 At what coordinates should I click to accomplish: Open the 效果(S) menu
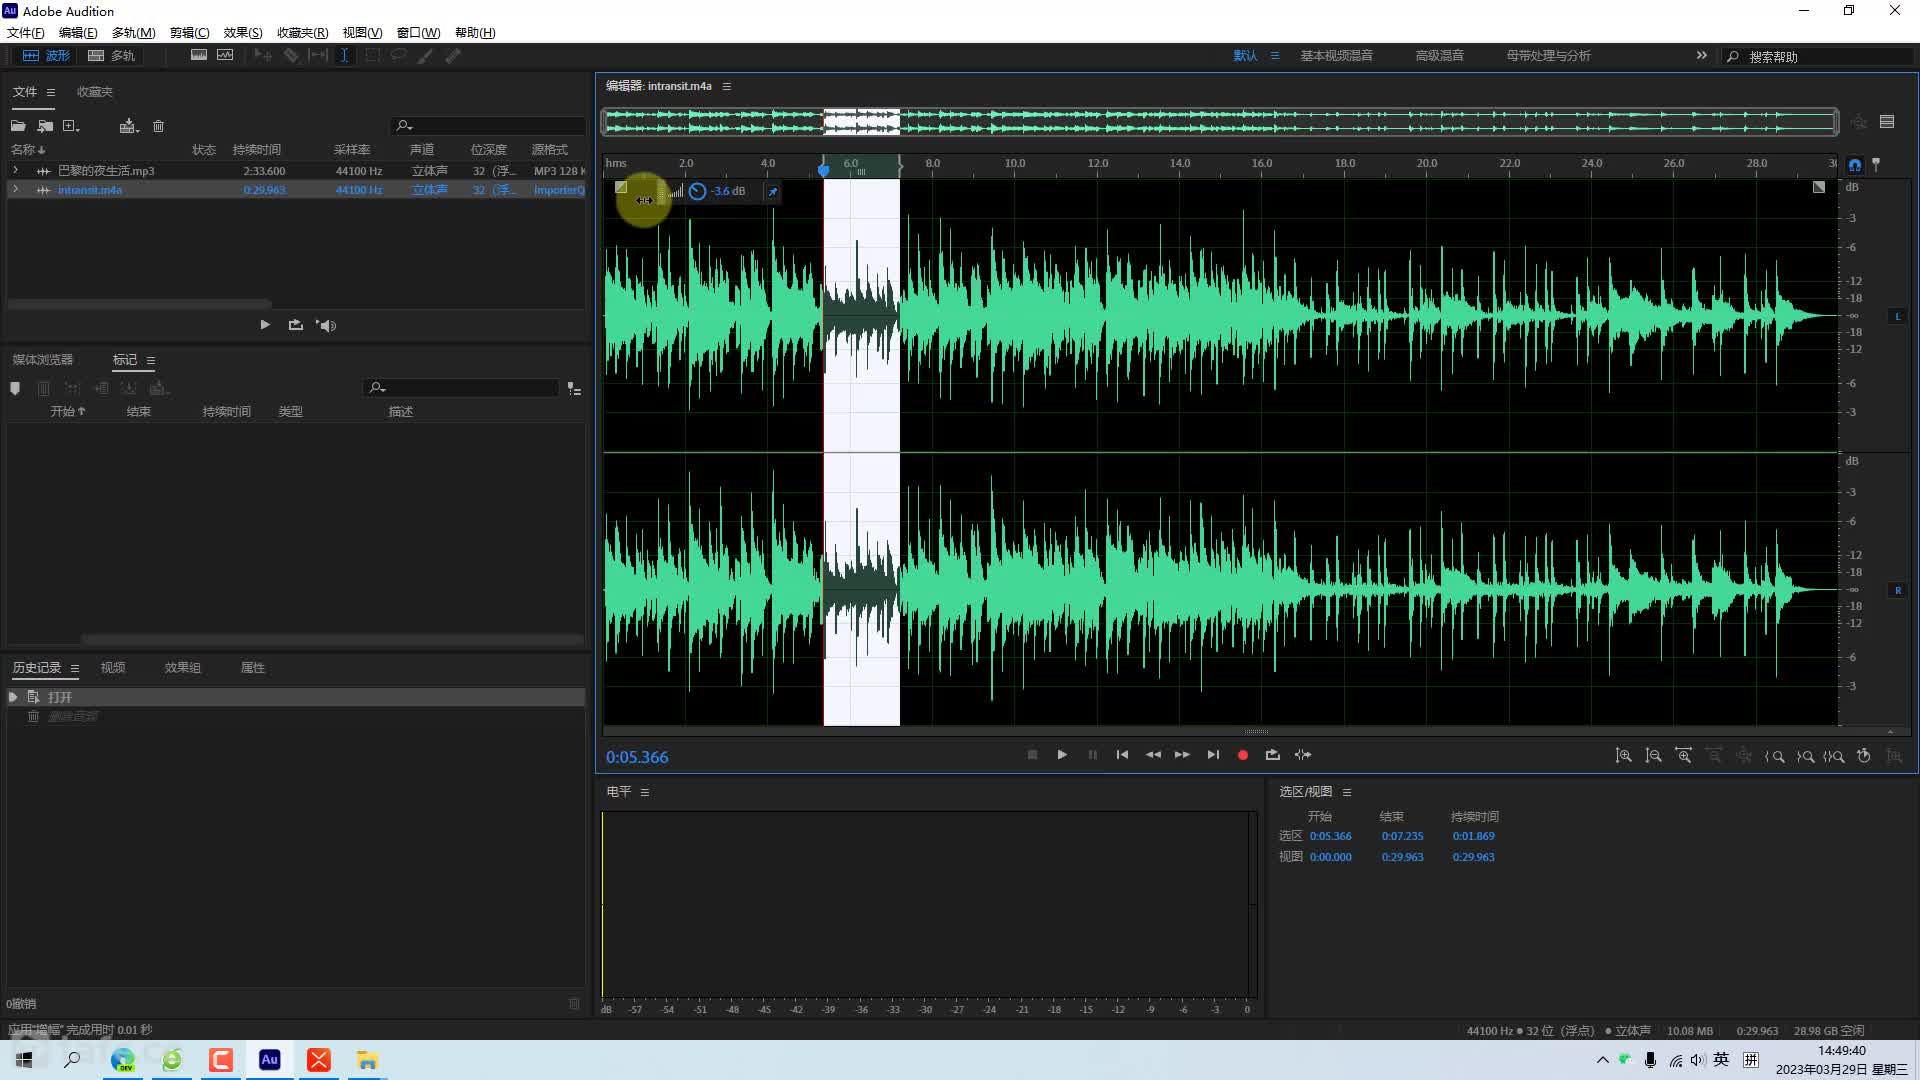[243, 33]
